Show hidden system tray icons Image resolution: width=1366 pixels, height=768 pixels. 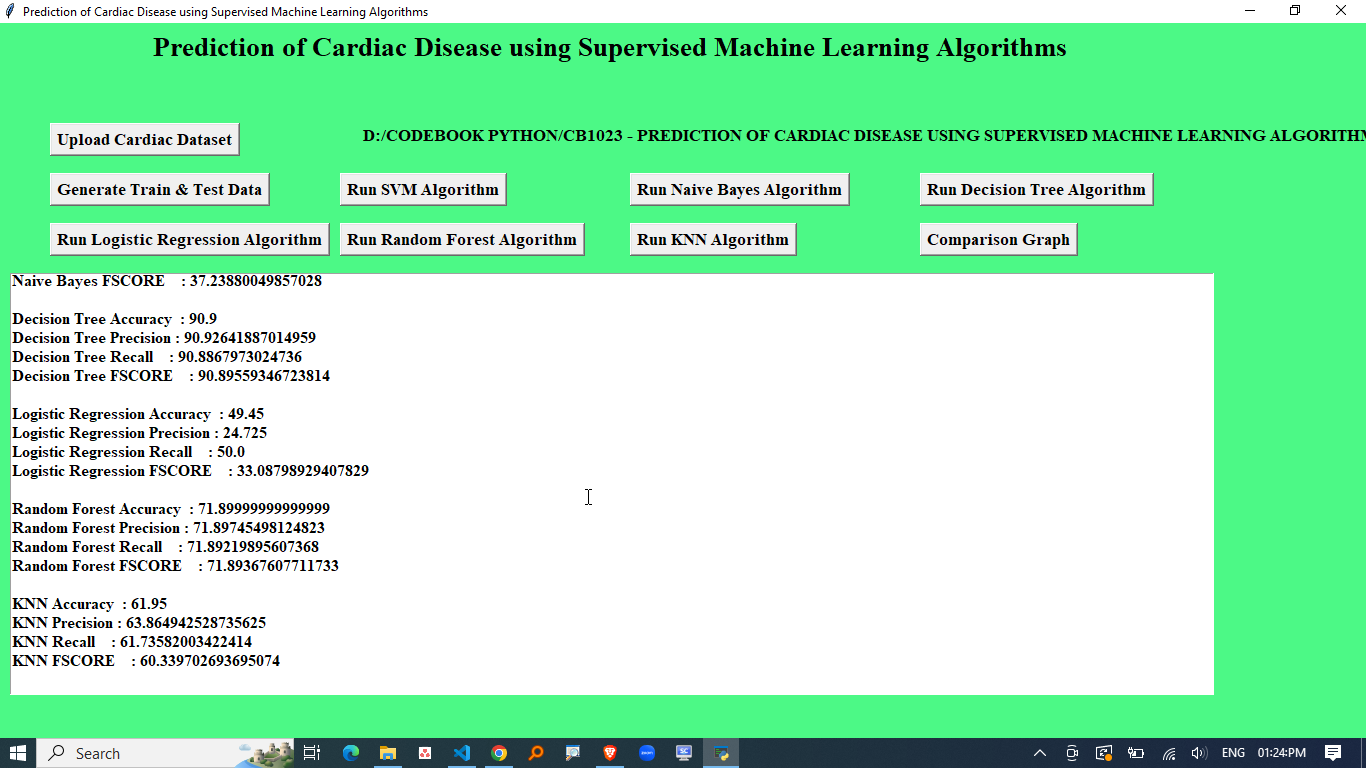(1040, 753)
